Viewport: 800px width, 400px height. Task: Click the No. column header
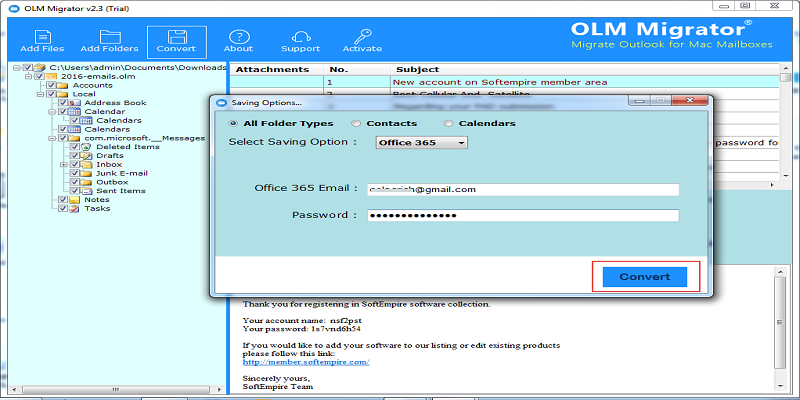pyautogui.click(x=357, y=69)
